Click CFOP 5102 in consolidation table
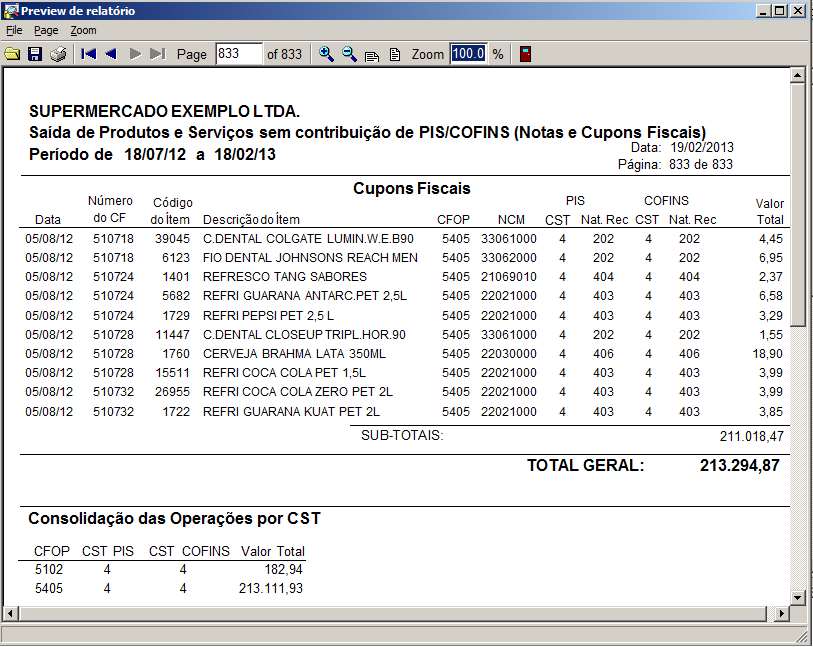This screenshot has width=813, height=647. click(49, 570)
